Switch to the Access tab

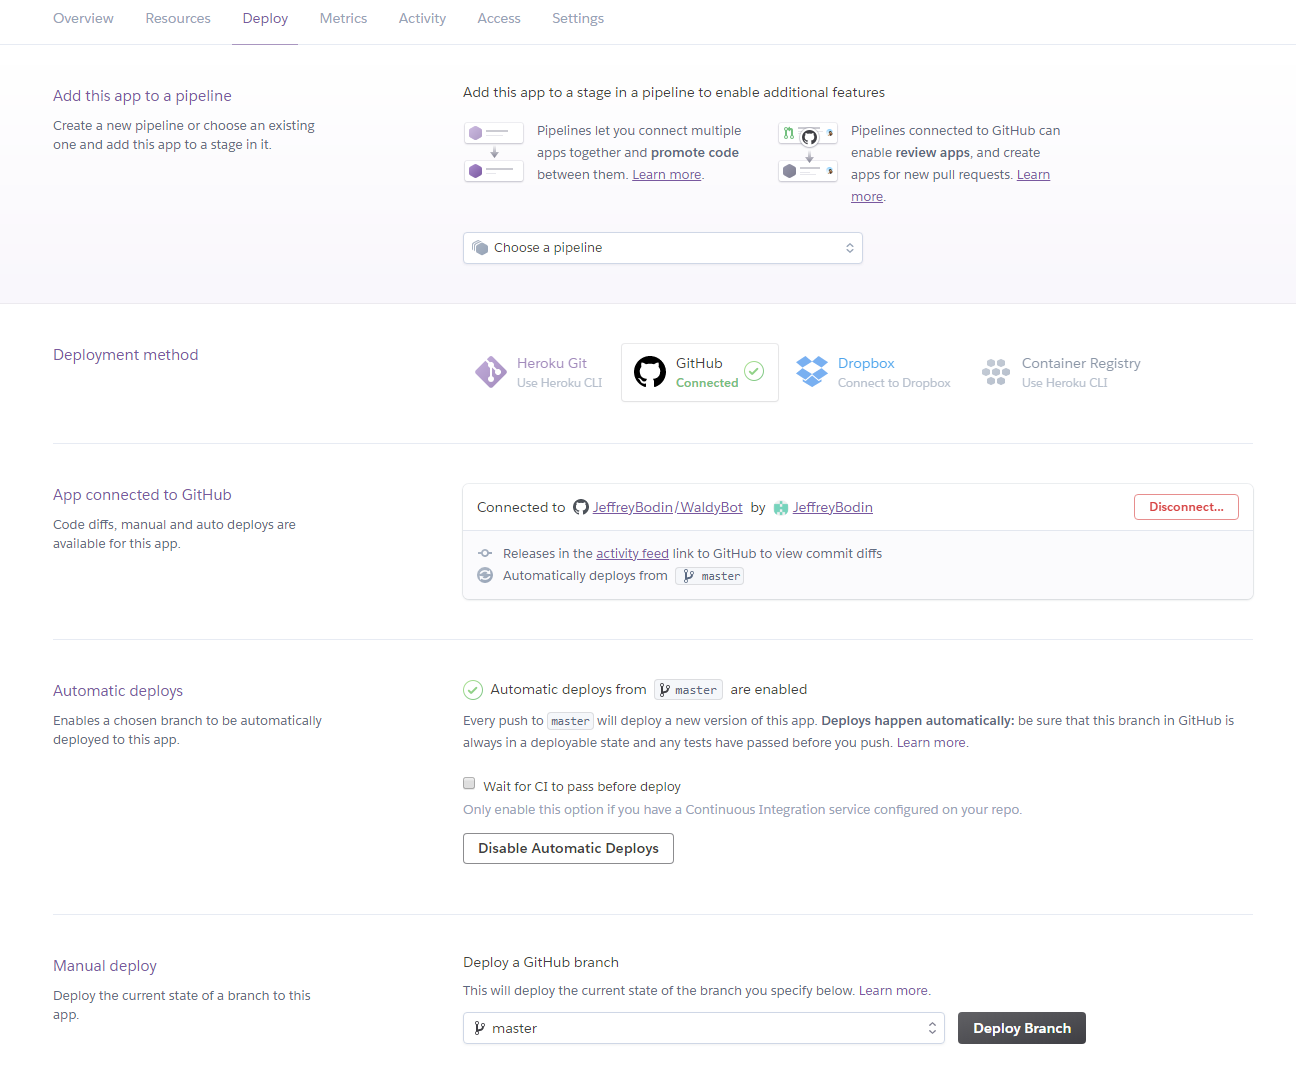pyautogui.click(x=499, y=18)
